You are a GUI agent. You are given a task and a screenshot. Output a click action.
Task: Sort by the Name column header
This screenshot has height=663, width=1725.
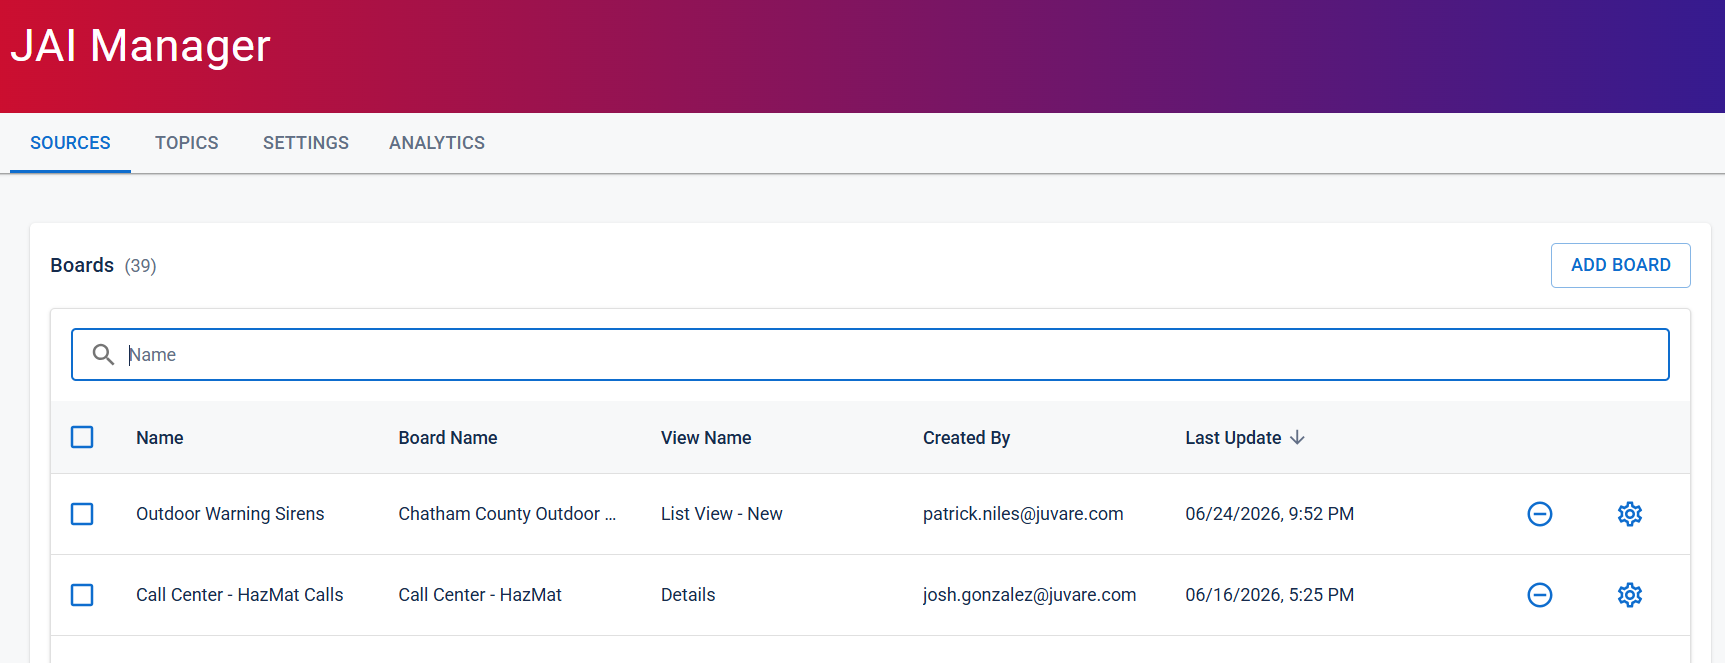click(160, 438)
